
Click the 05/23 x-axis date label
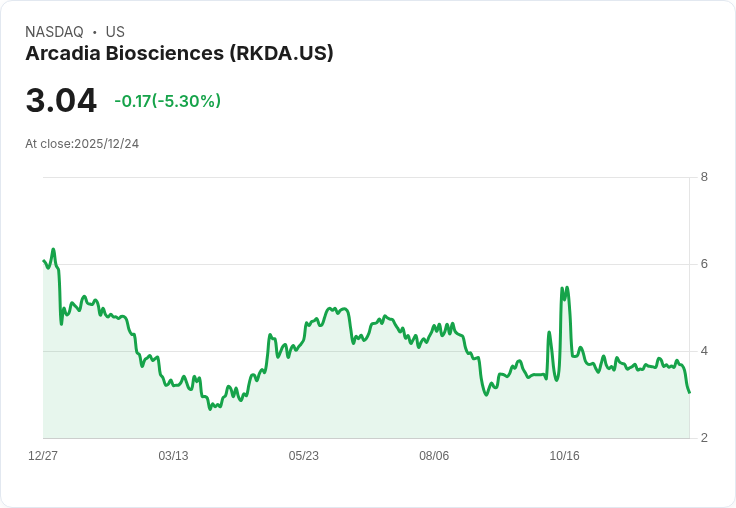click(x=304, y=456)
